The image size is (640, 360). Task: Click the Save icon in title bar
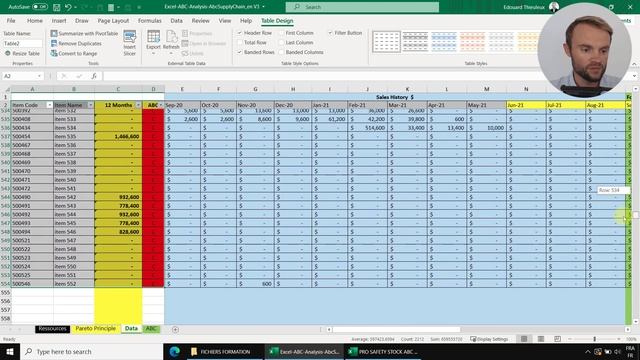click(x=56, y=7)
